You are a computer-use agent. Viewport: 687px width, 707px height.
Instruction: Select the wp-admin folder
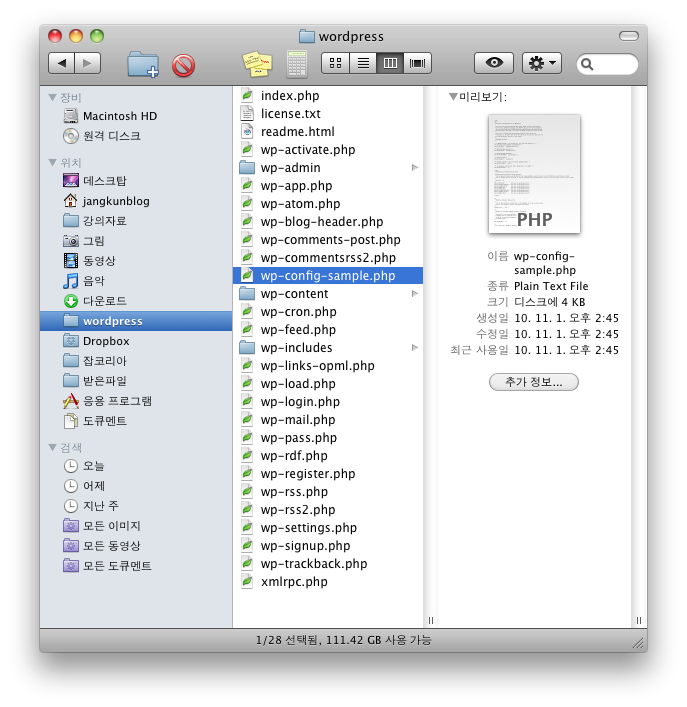click(x=328, y=168)
